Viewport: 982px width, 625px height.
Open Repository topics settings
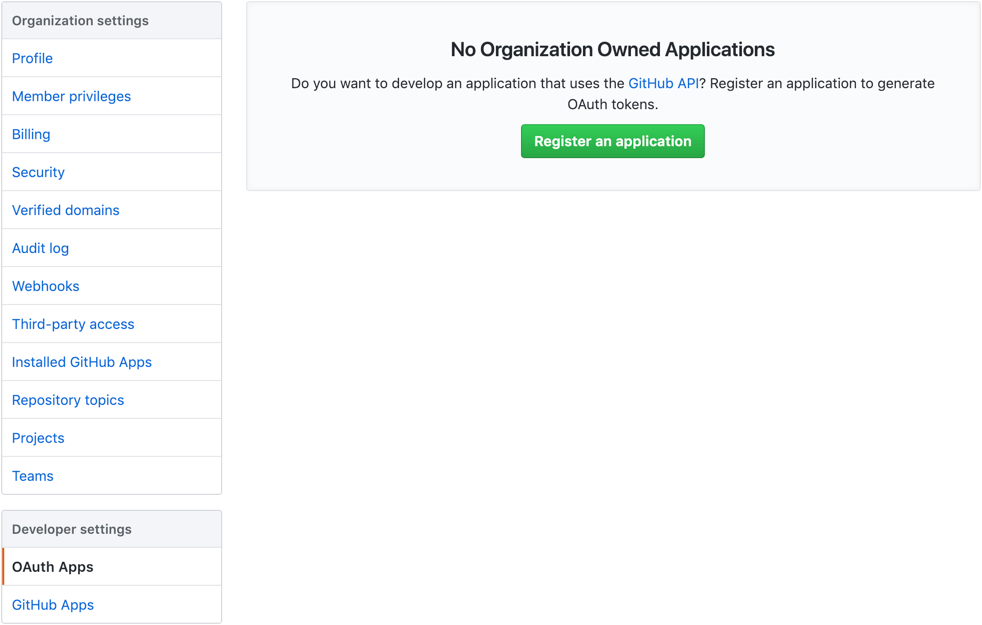(x=67, y=399)
